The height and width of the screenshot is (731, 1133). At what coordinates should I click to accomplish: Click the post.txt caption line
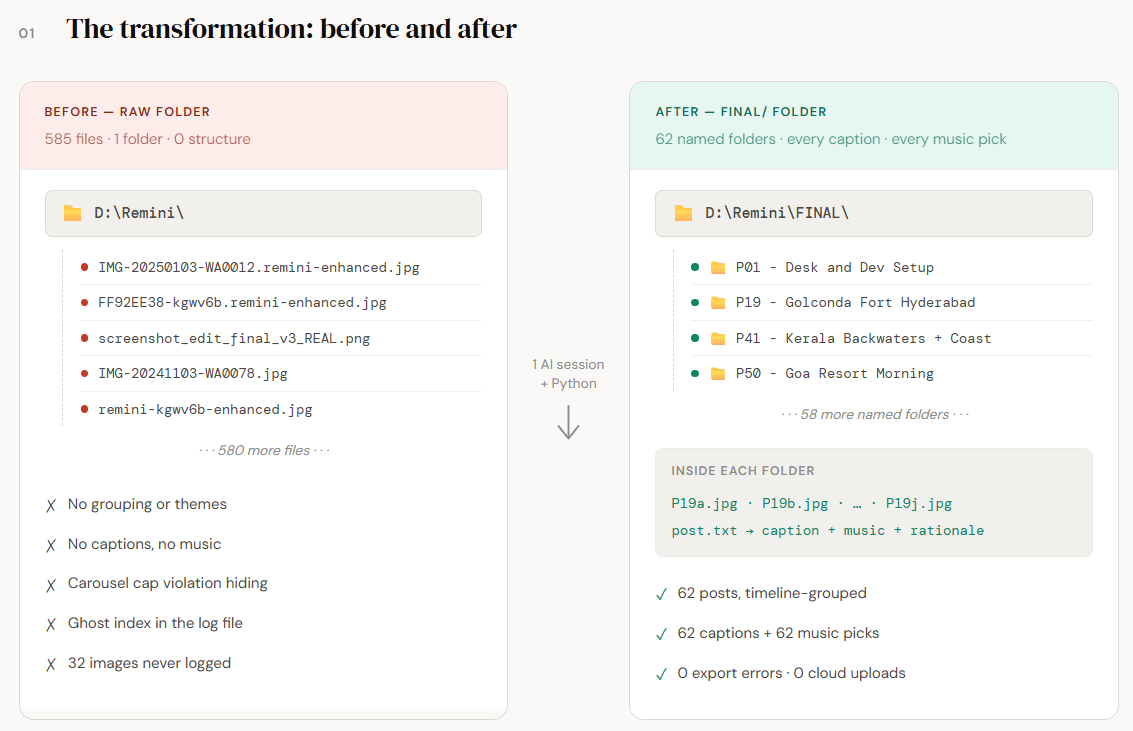tap(827, 530)
